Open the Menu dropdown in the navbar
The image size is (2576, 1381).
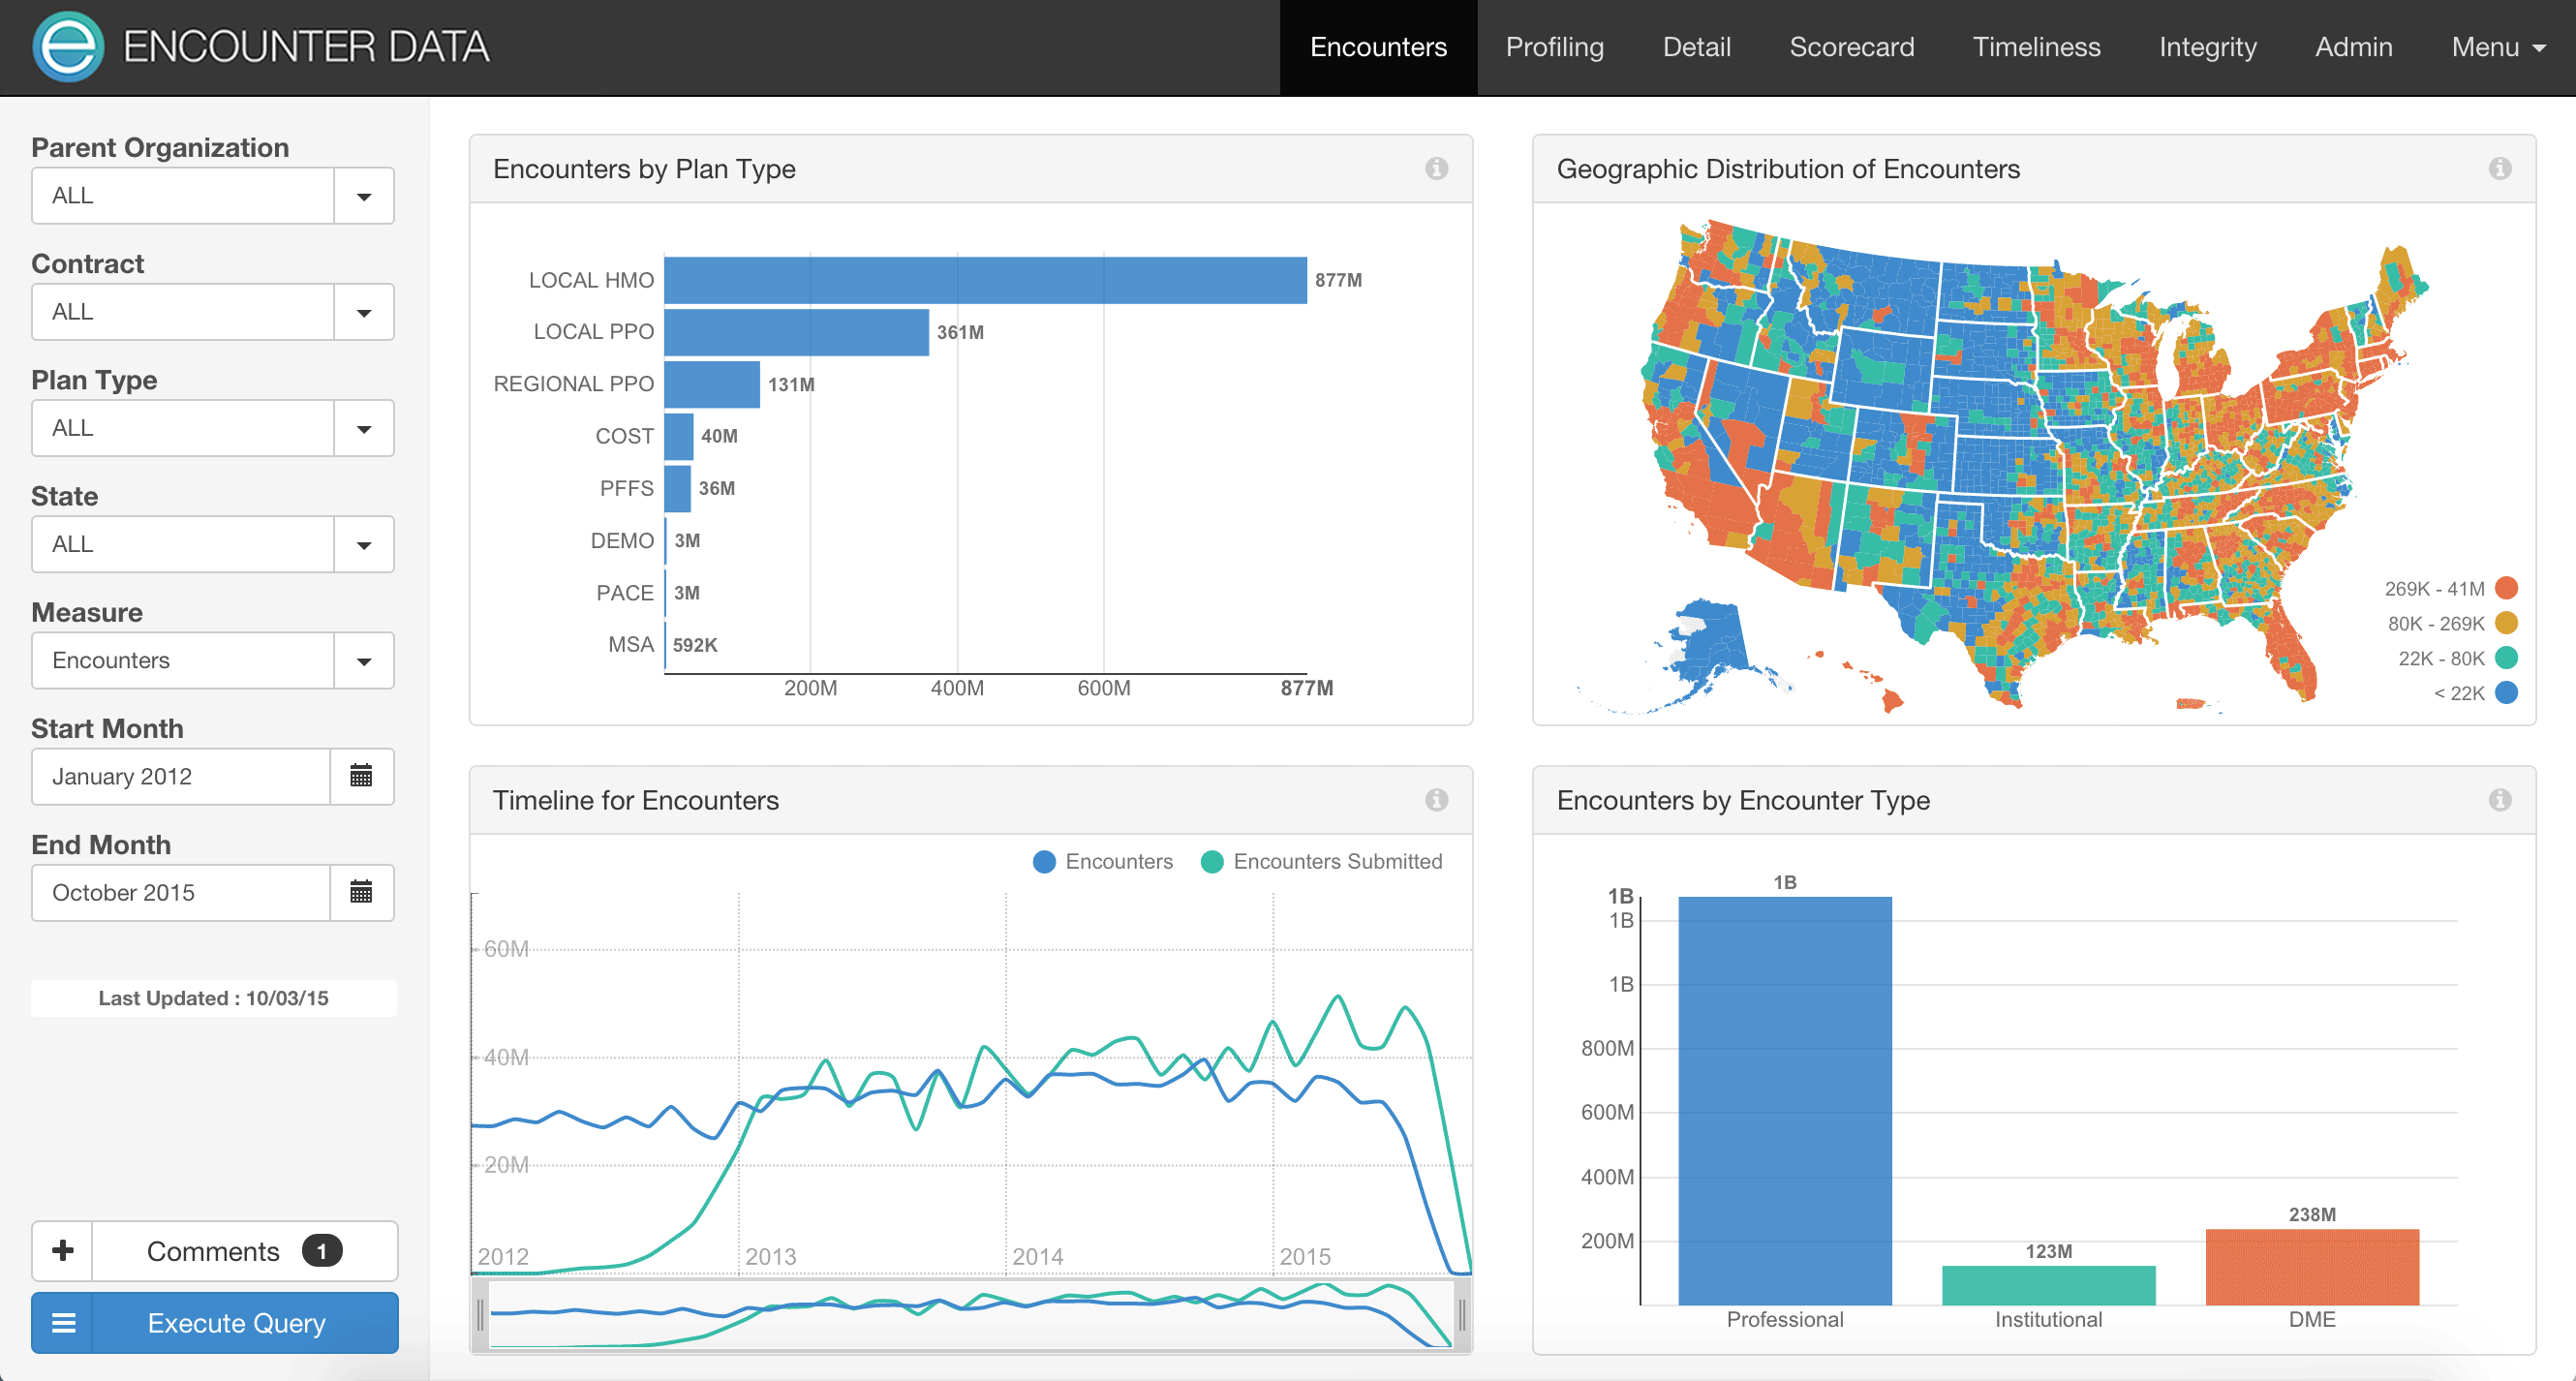click(x=2498, y=47)
